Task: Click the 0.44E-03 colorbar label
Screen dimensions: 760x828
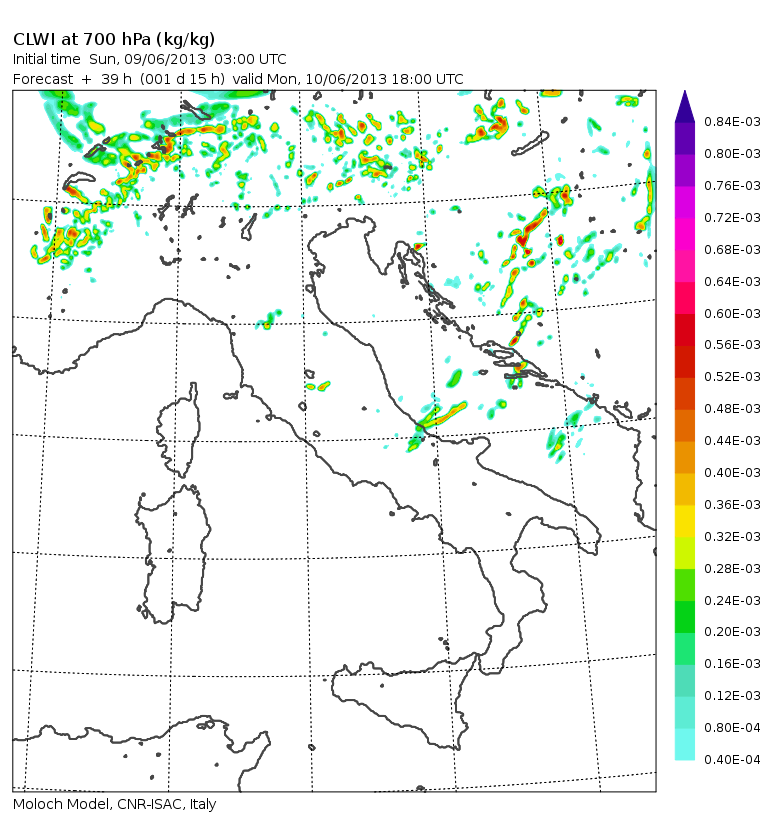Action: tap(732, 440)
